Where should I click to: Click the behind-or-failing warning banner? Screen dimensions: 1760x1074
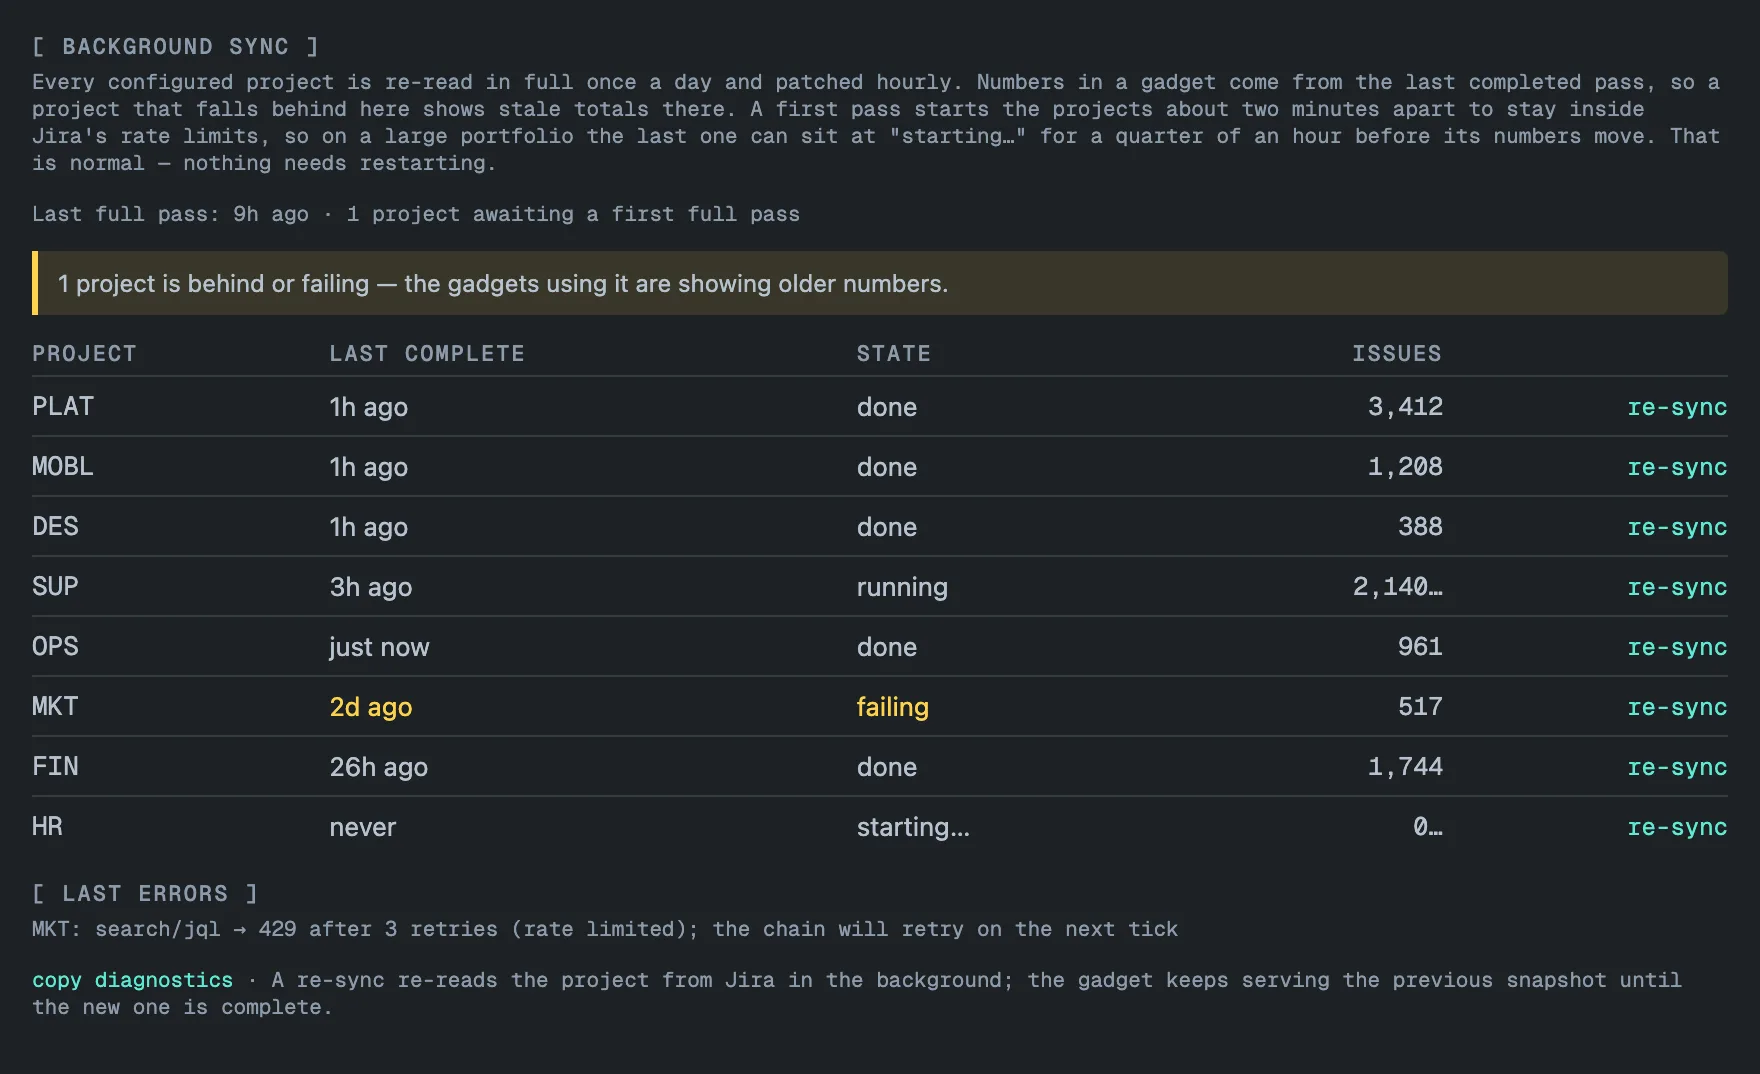(x=880, y=283)
